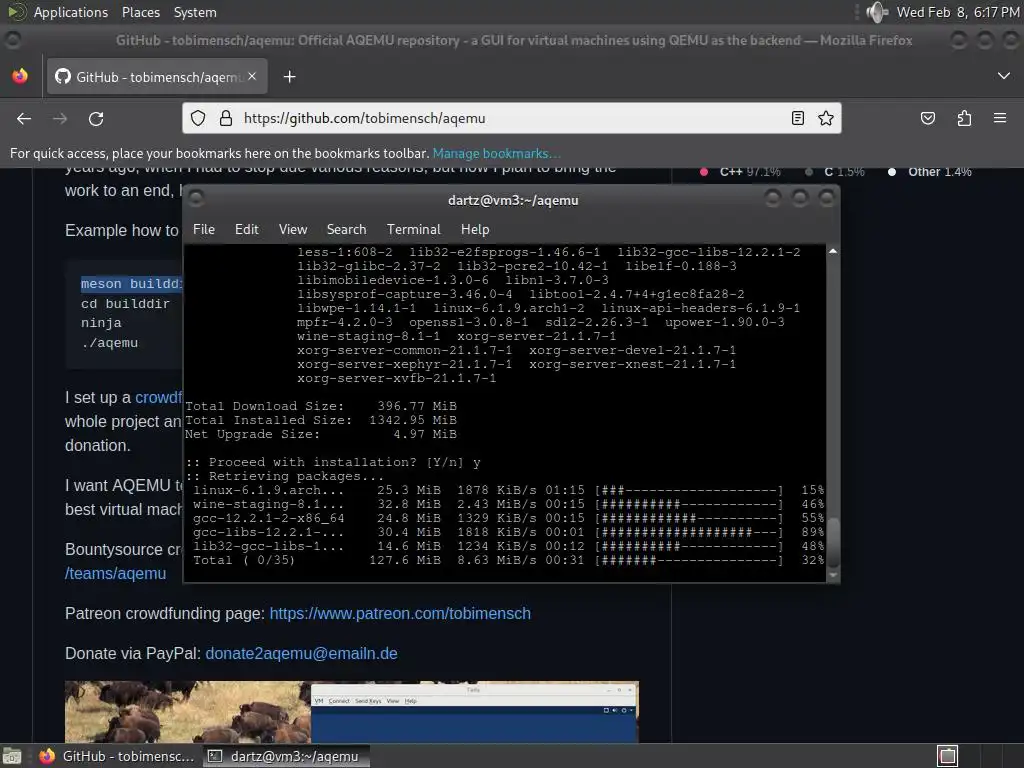Click the Manage bookmarks link
The width and height of the screenshot is (1024, 768).
495,153
